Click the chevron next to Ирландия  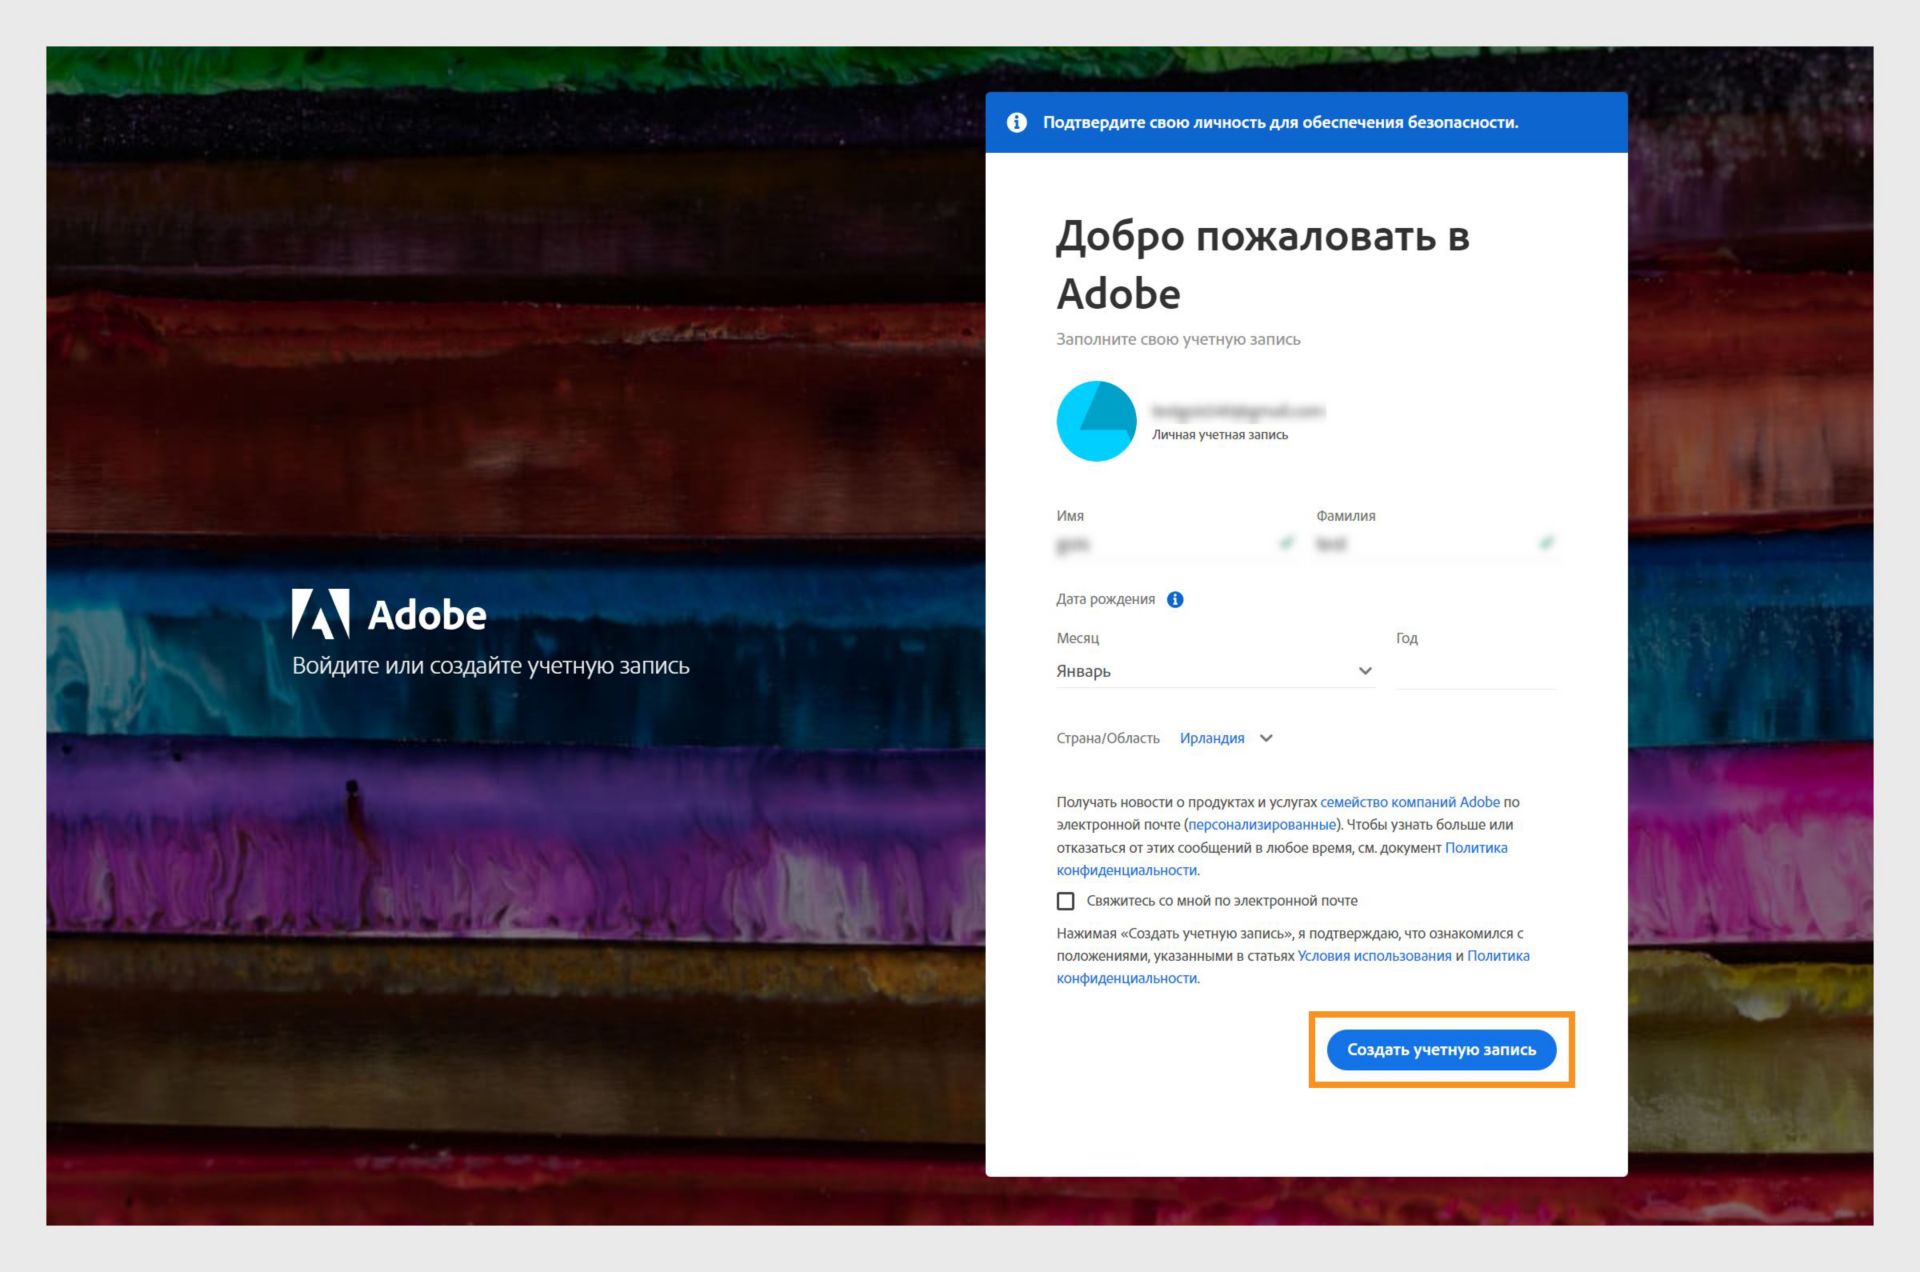point(1266,738)
